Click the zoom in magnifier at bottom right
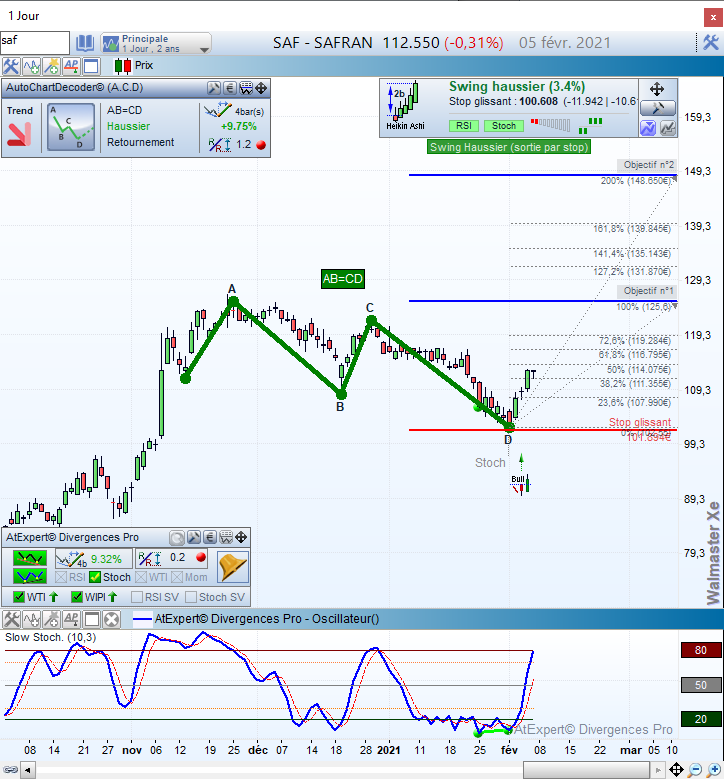 coord(714,771)
